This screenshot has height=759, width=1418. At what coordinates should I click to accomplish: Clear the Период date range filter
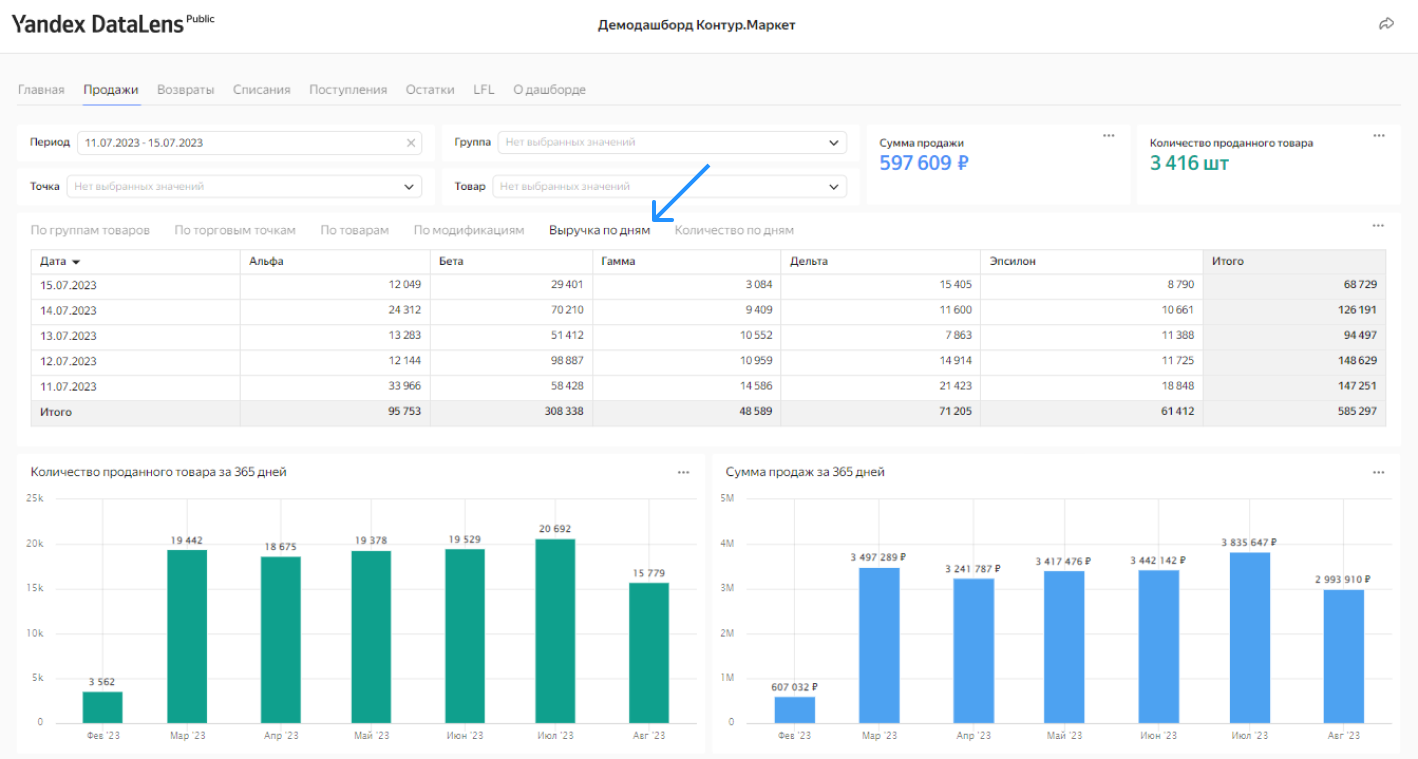coord(410,143)
